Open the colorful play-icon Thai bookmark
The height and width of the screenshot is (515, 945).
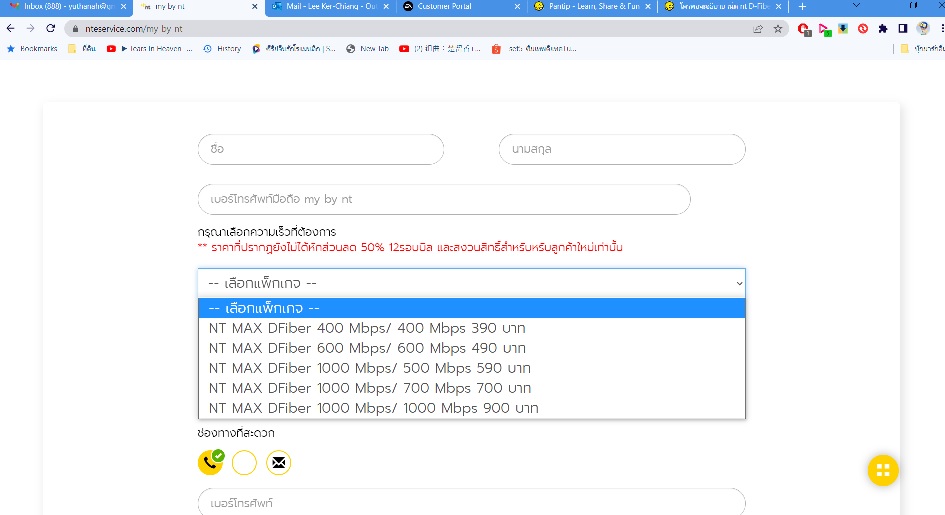point(294,49)
